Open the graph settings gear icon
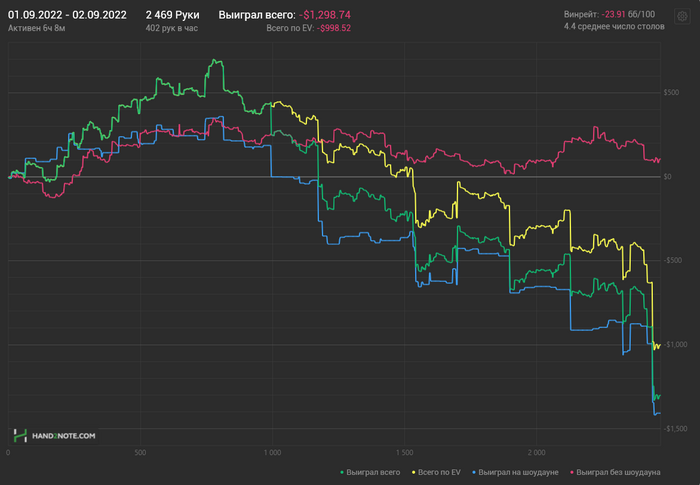This screenshot has width=700, height=485. point(682,17)
